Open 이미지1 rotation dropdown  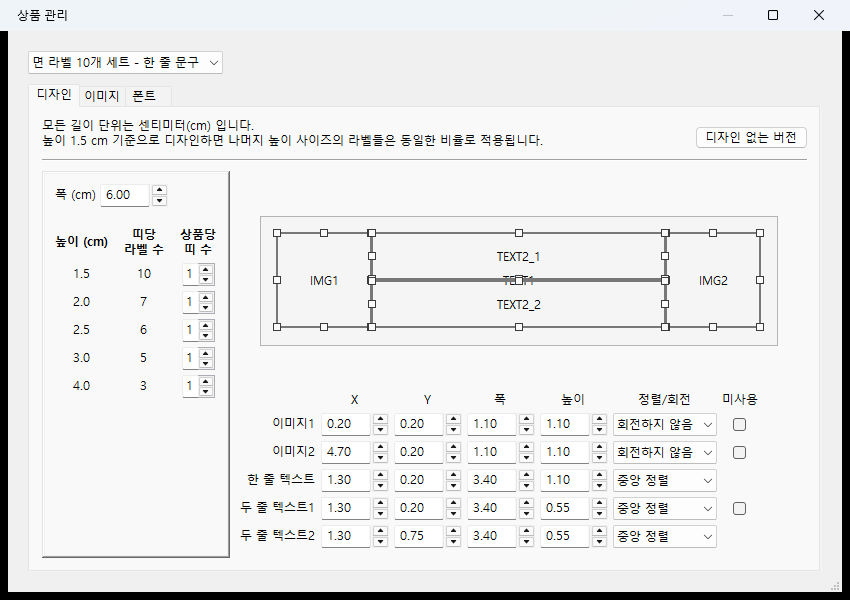(x=665, y=424)
